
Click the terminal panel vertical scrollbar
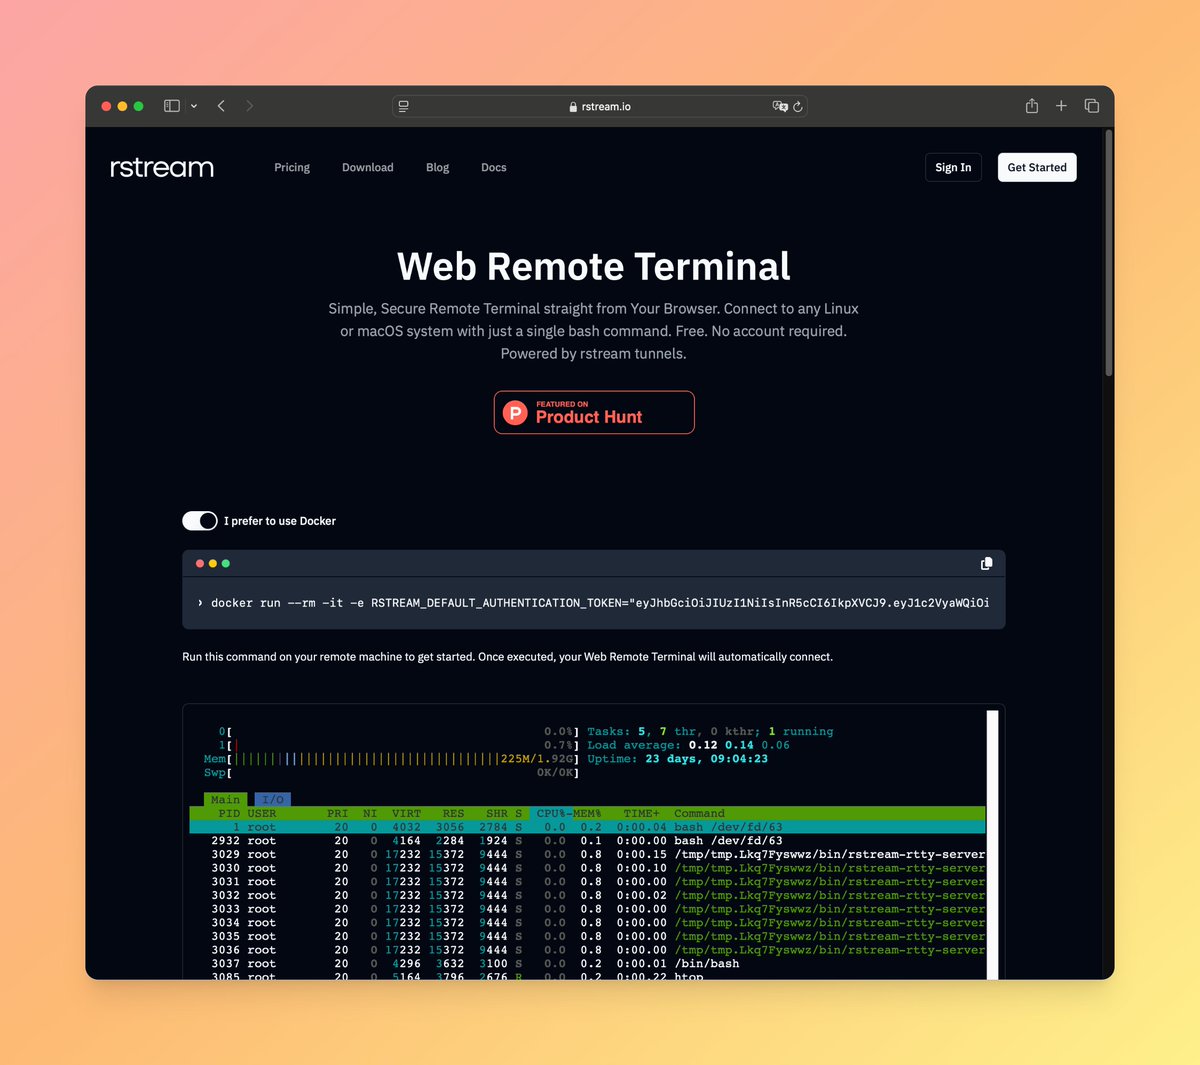click(x=993, y=844)
